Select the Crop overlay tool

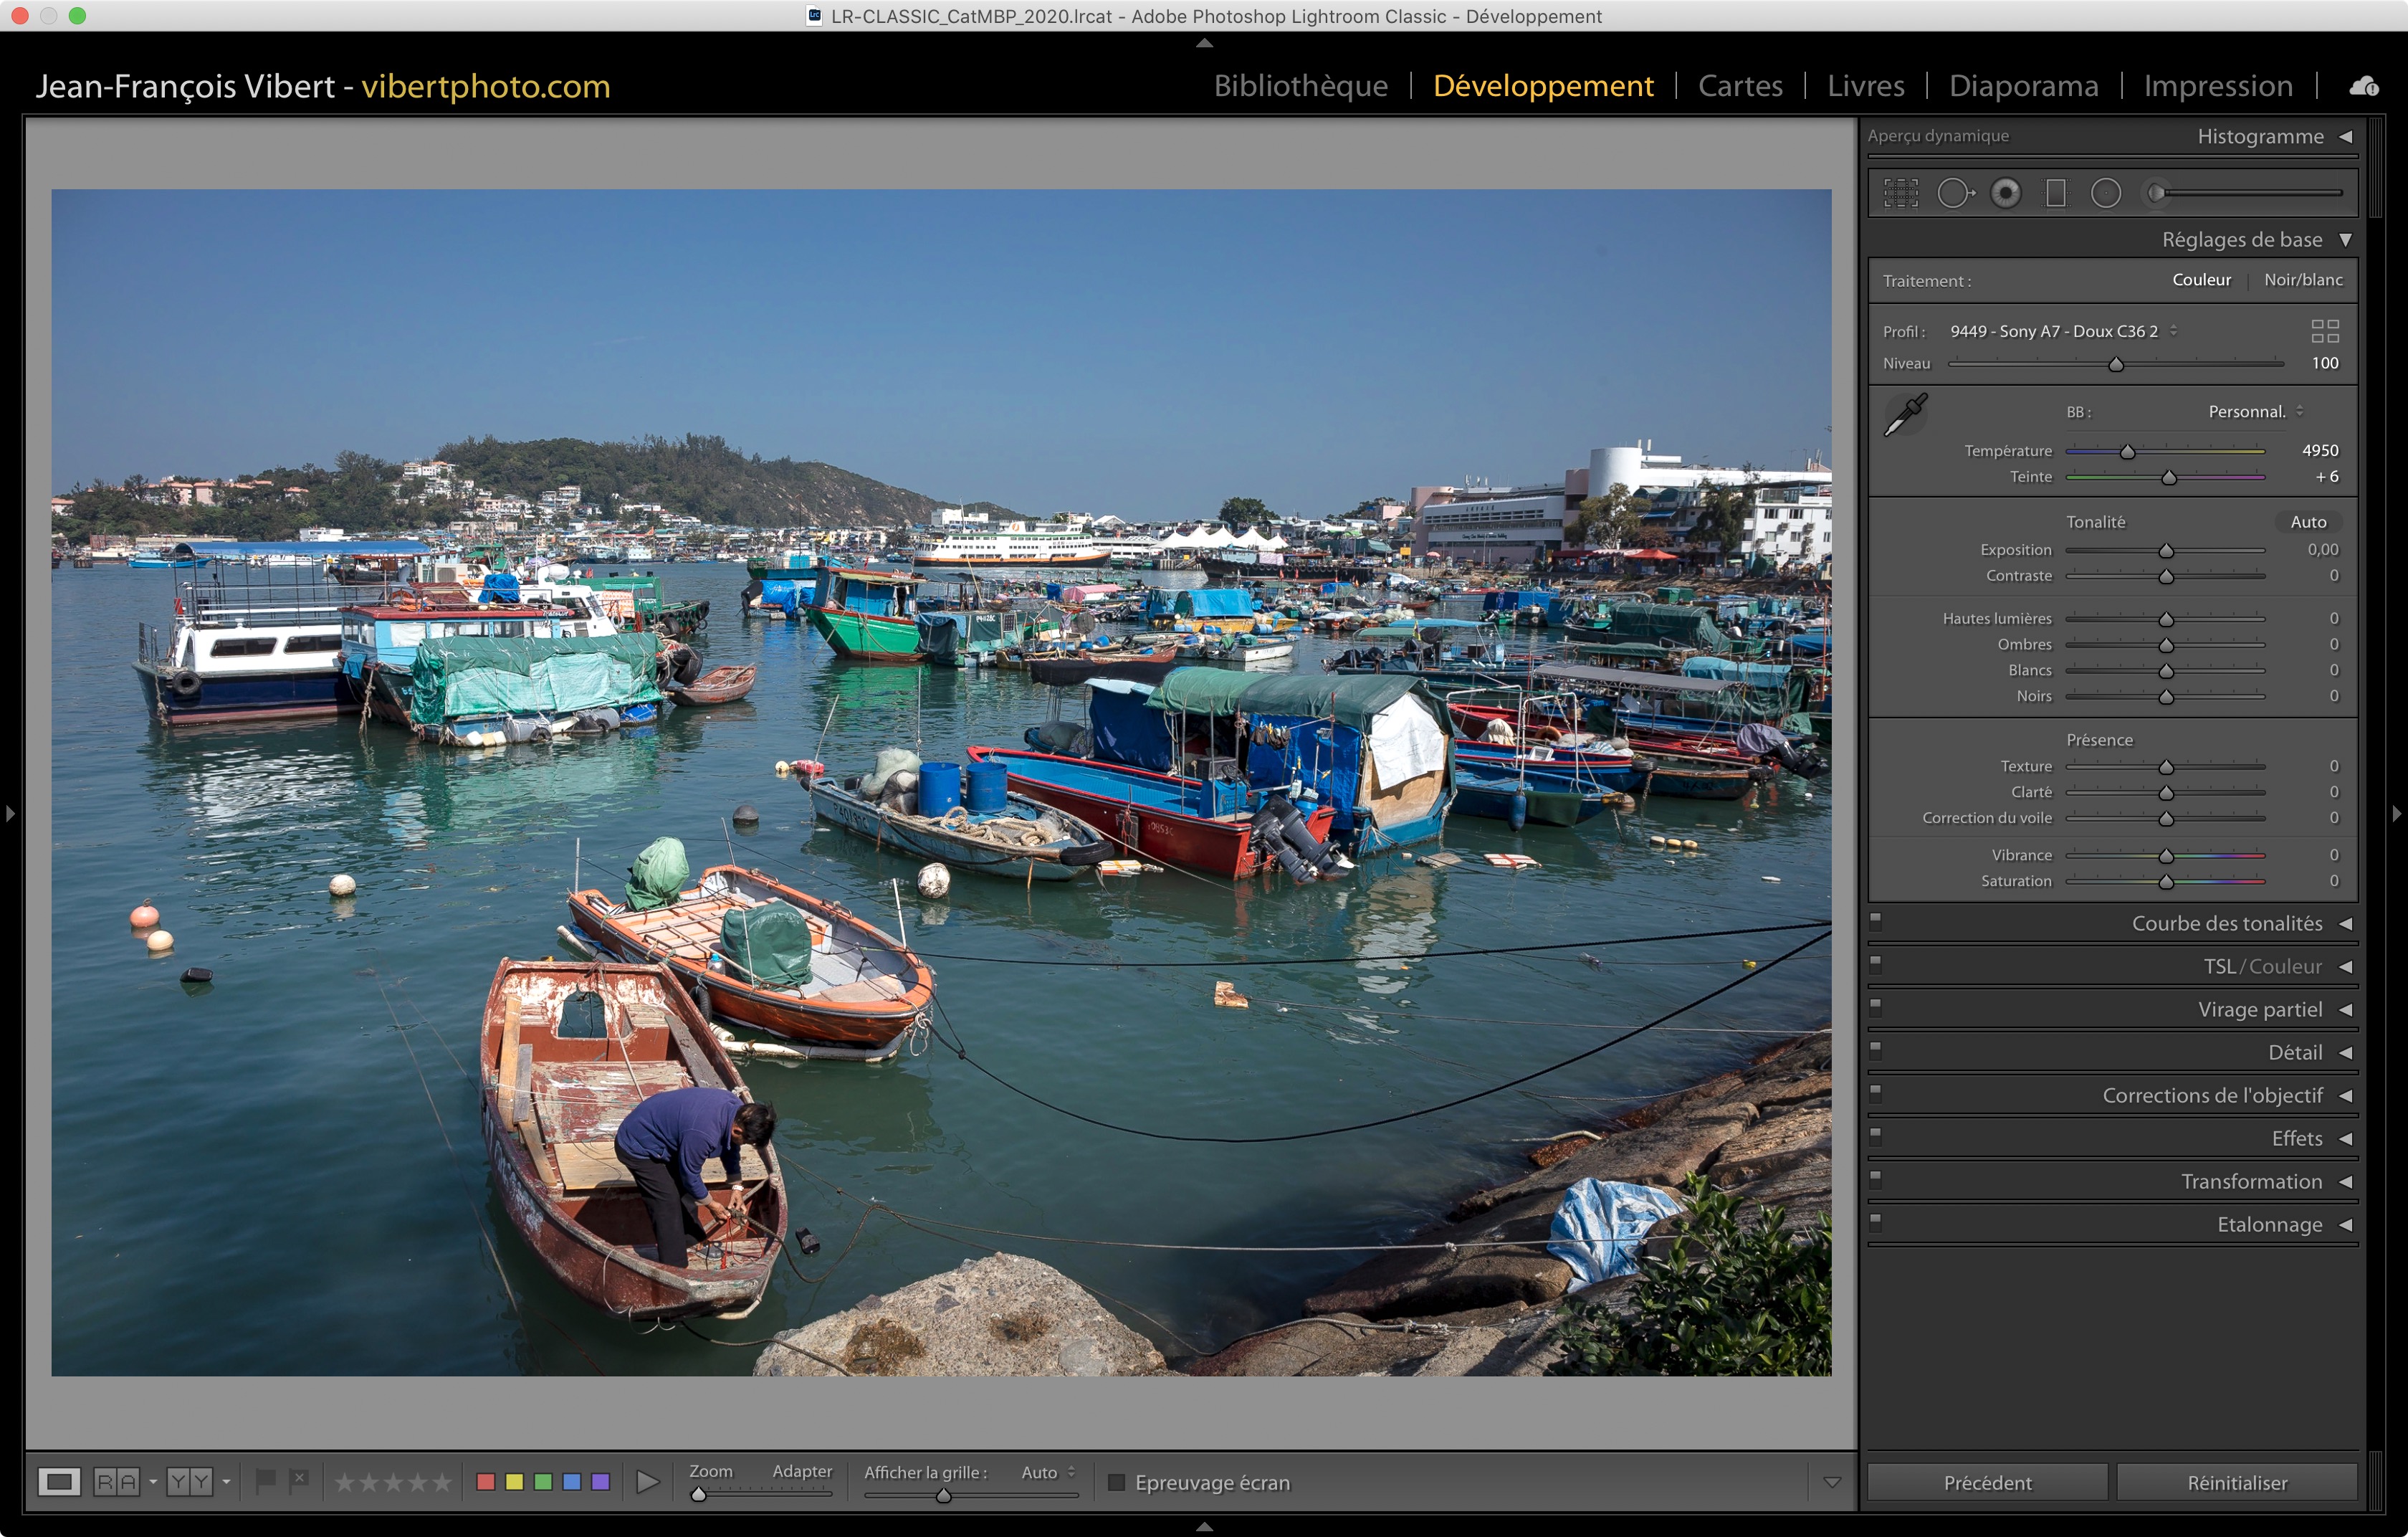1900,193
